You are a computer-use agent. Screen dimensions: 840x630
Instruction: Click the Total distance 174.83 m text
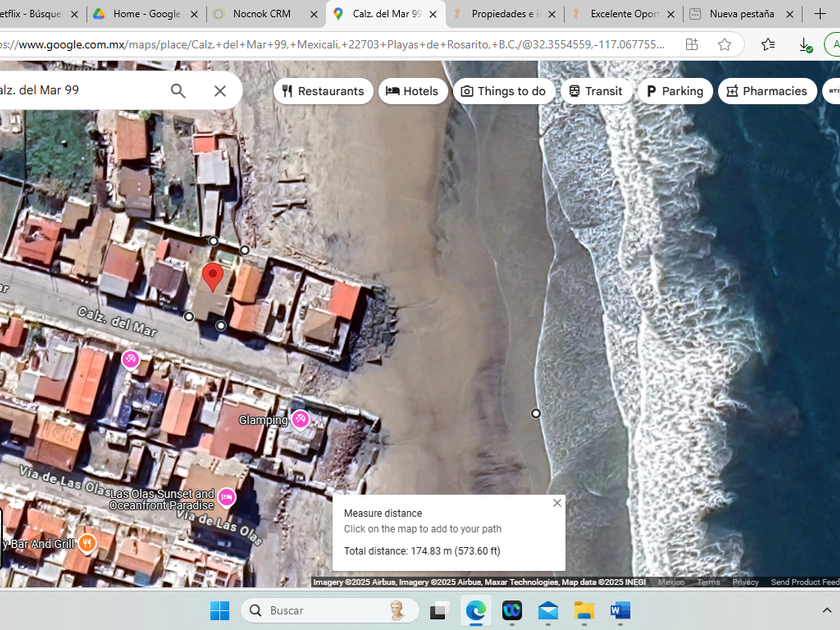(422, 551)
